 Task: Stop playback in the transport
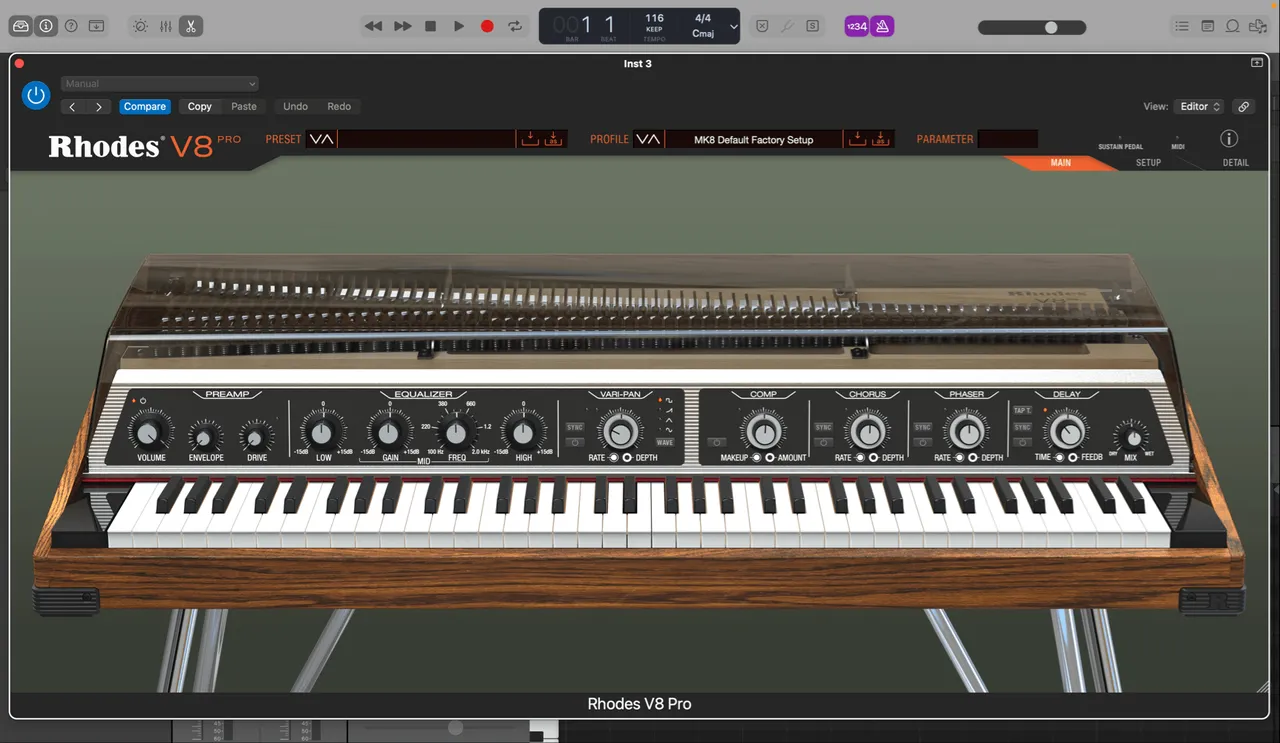(x=430, y=26)
